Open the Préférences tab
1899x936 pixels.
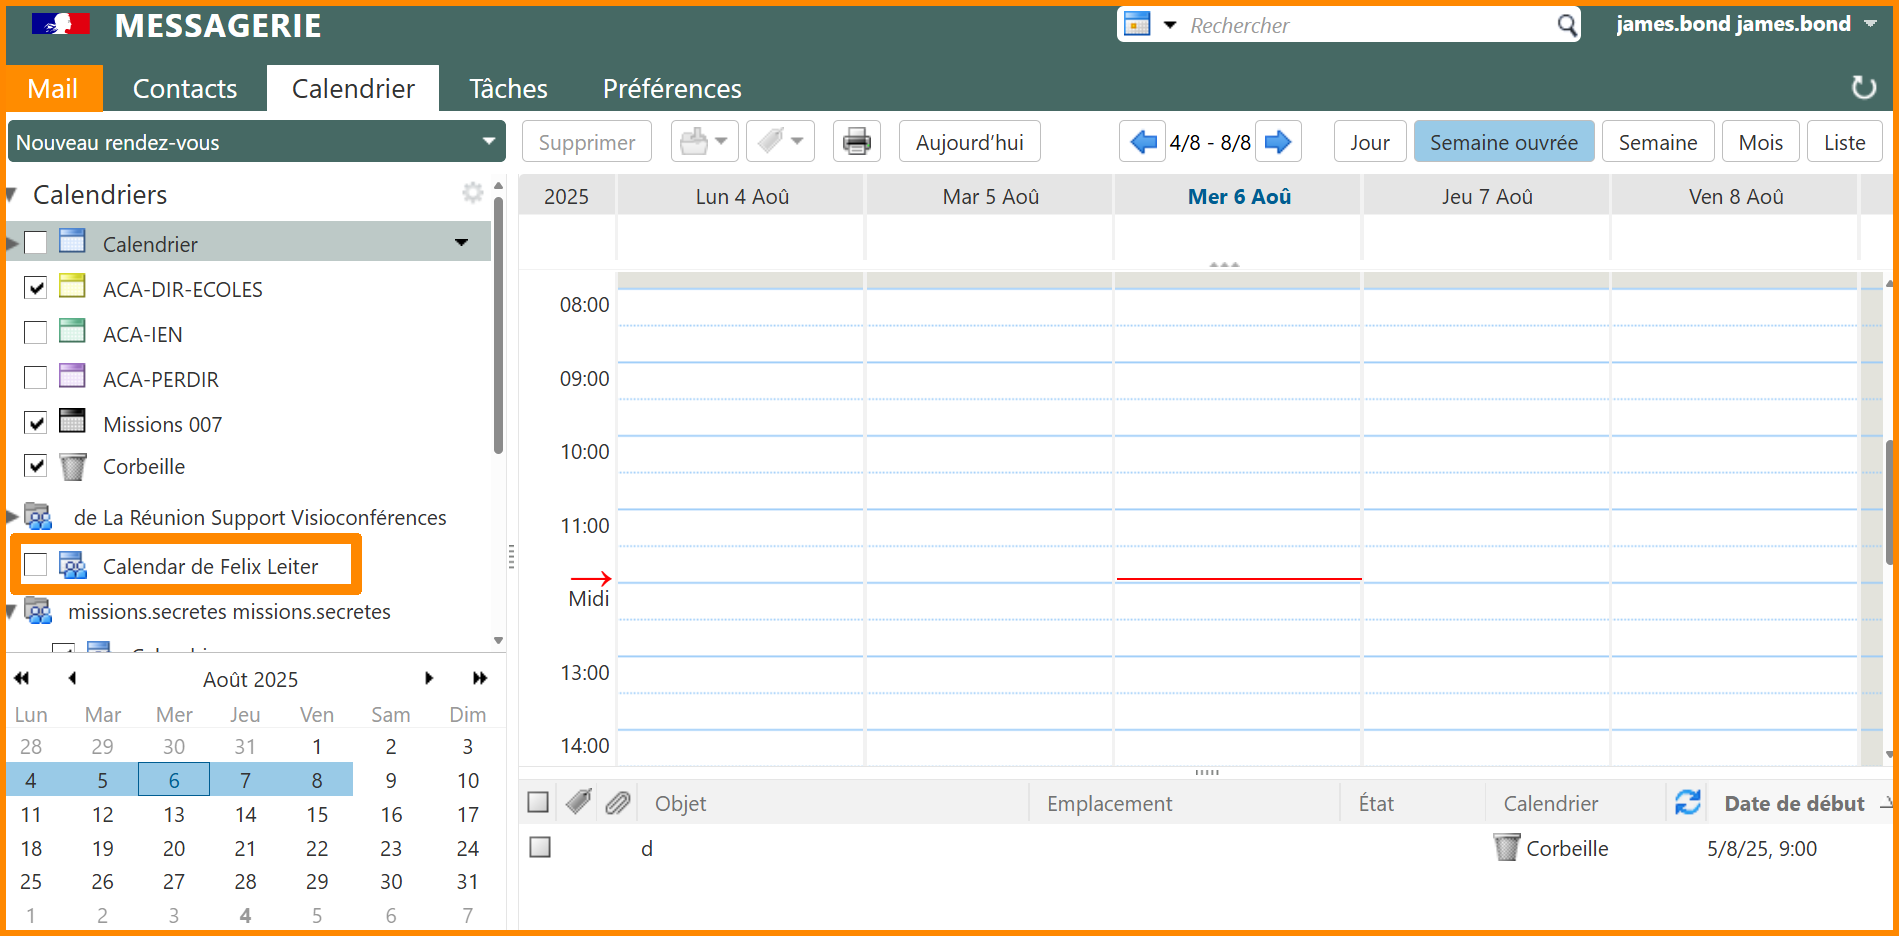click(672, 89)
